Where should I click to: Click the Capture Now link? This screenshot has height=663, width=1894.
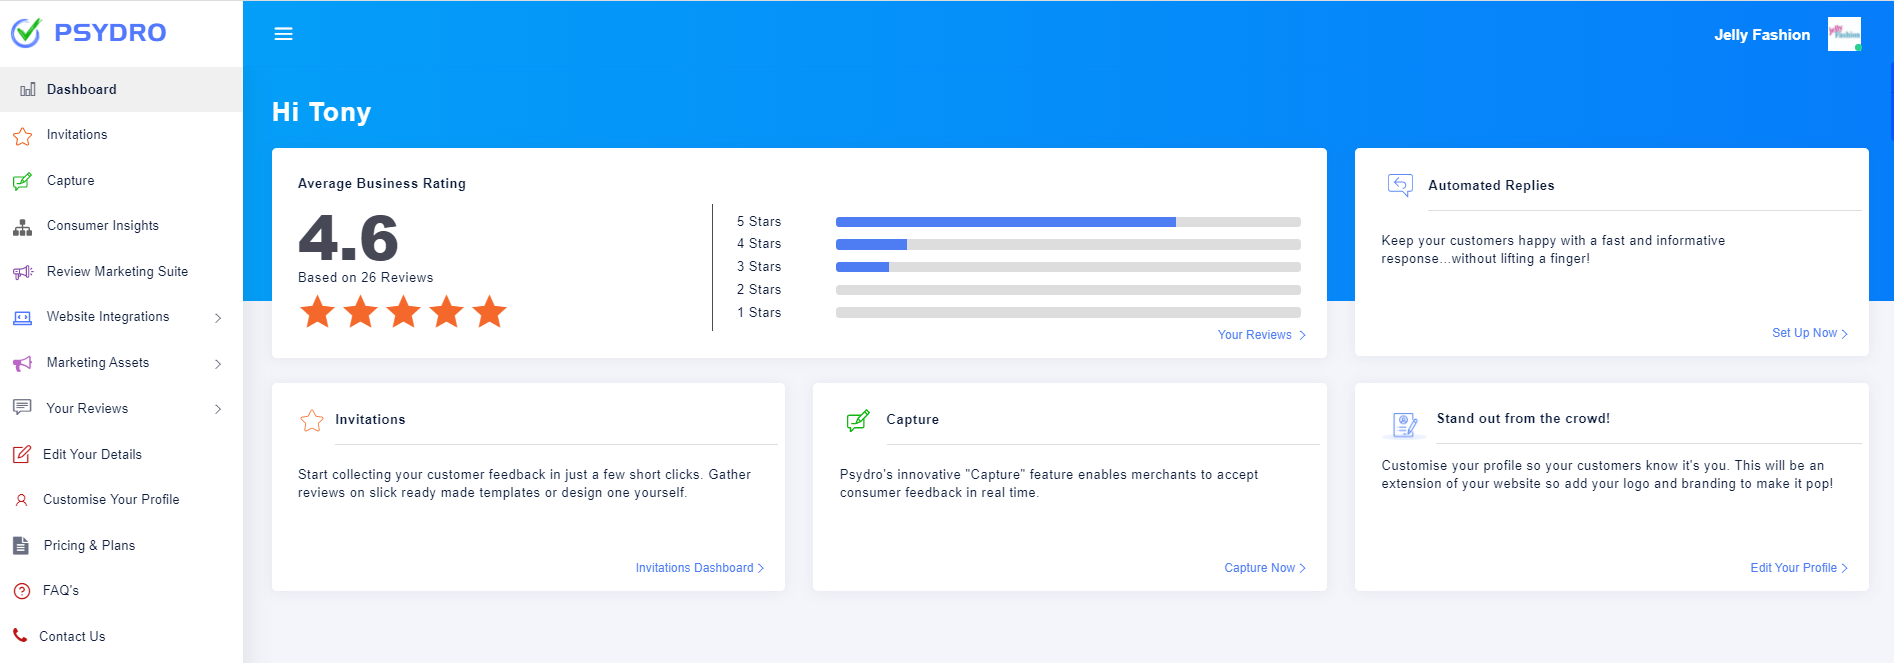(1264, 568)
